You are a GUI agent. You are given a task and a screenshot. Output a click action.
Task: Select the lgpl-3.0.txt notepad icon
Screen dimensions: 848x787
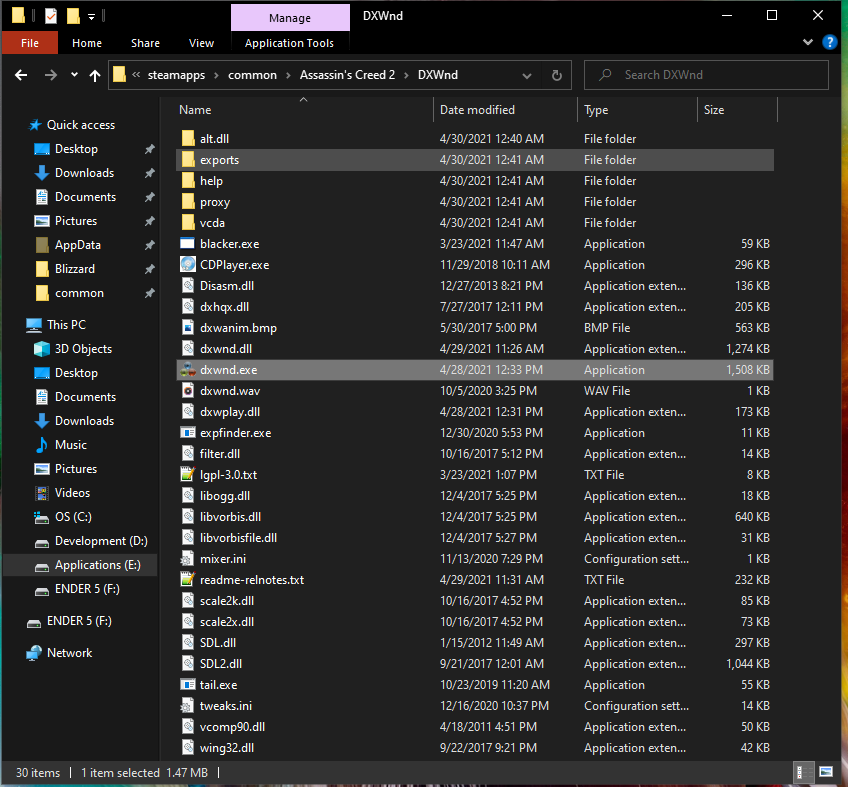pos(188,475)
